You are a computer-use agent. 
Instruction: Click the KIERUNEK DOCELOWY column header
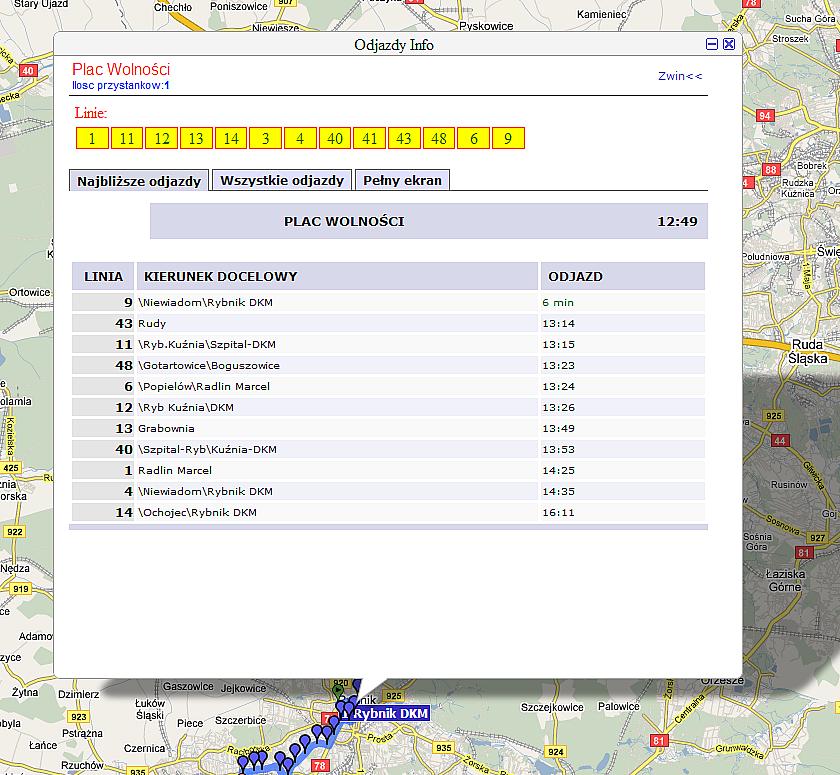click(338, 276)
